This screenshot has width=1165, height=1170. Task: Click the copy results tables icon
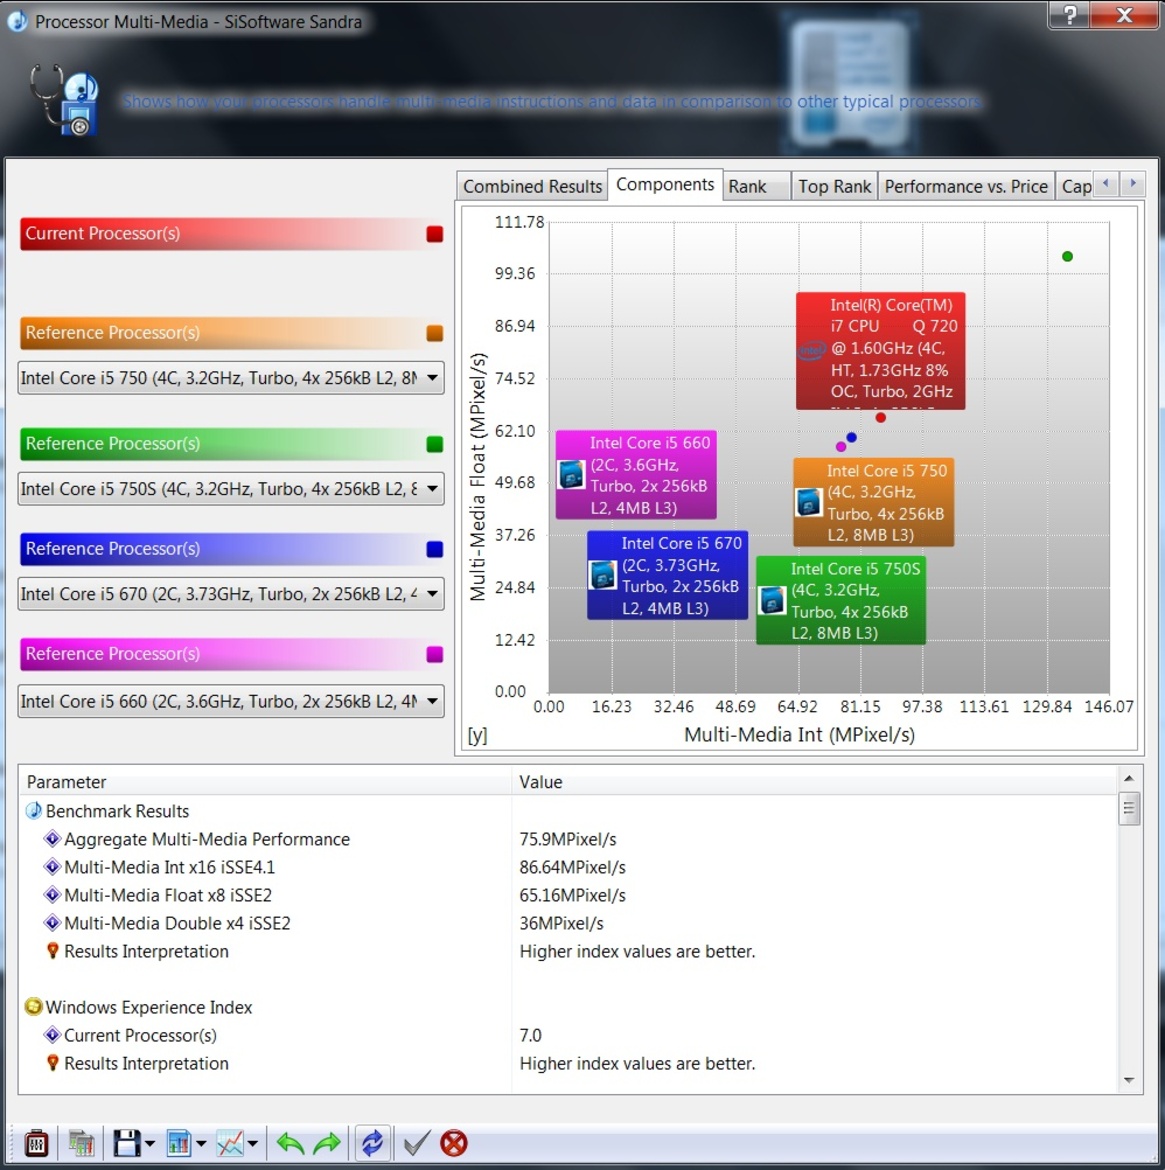[81, 1142]
